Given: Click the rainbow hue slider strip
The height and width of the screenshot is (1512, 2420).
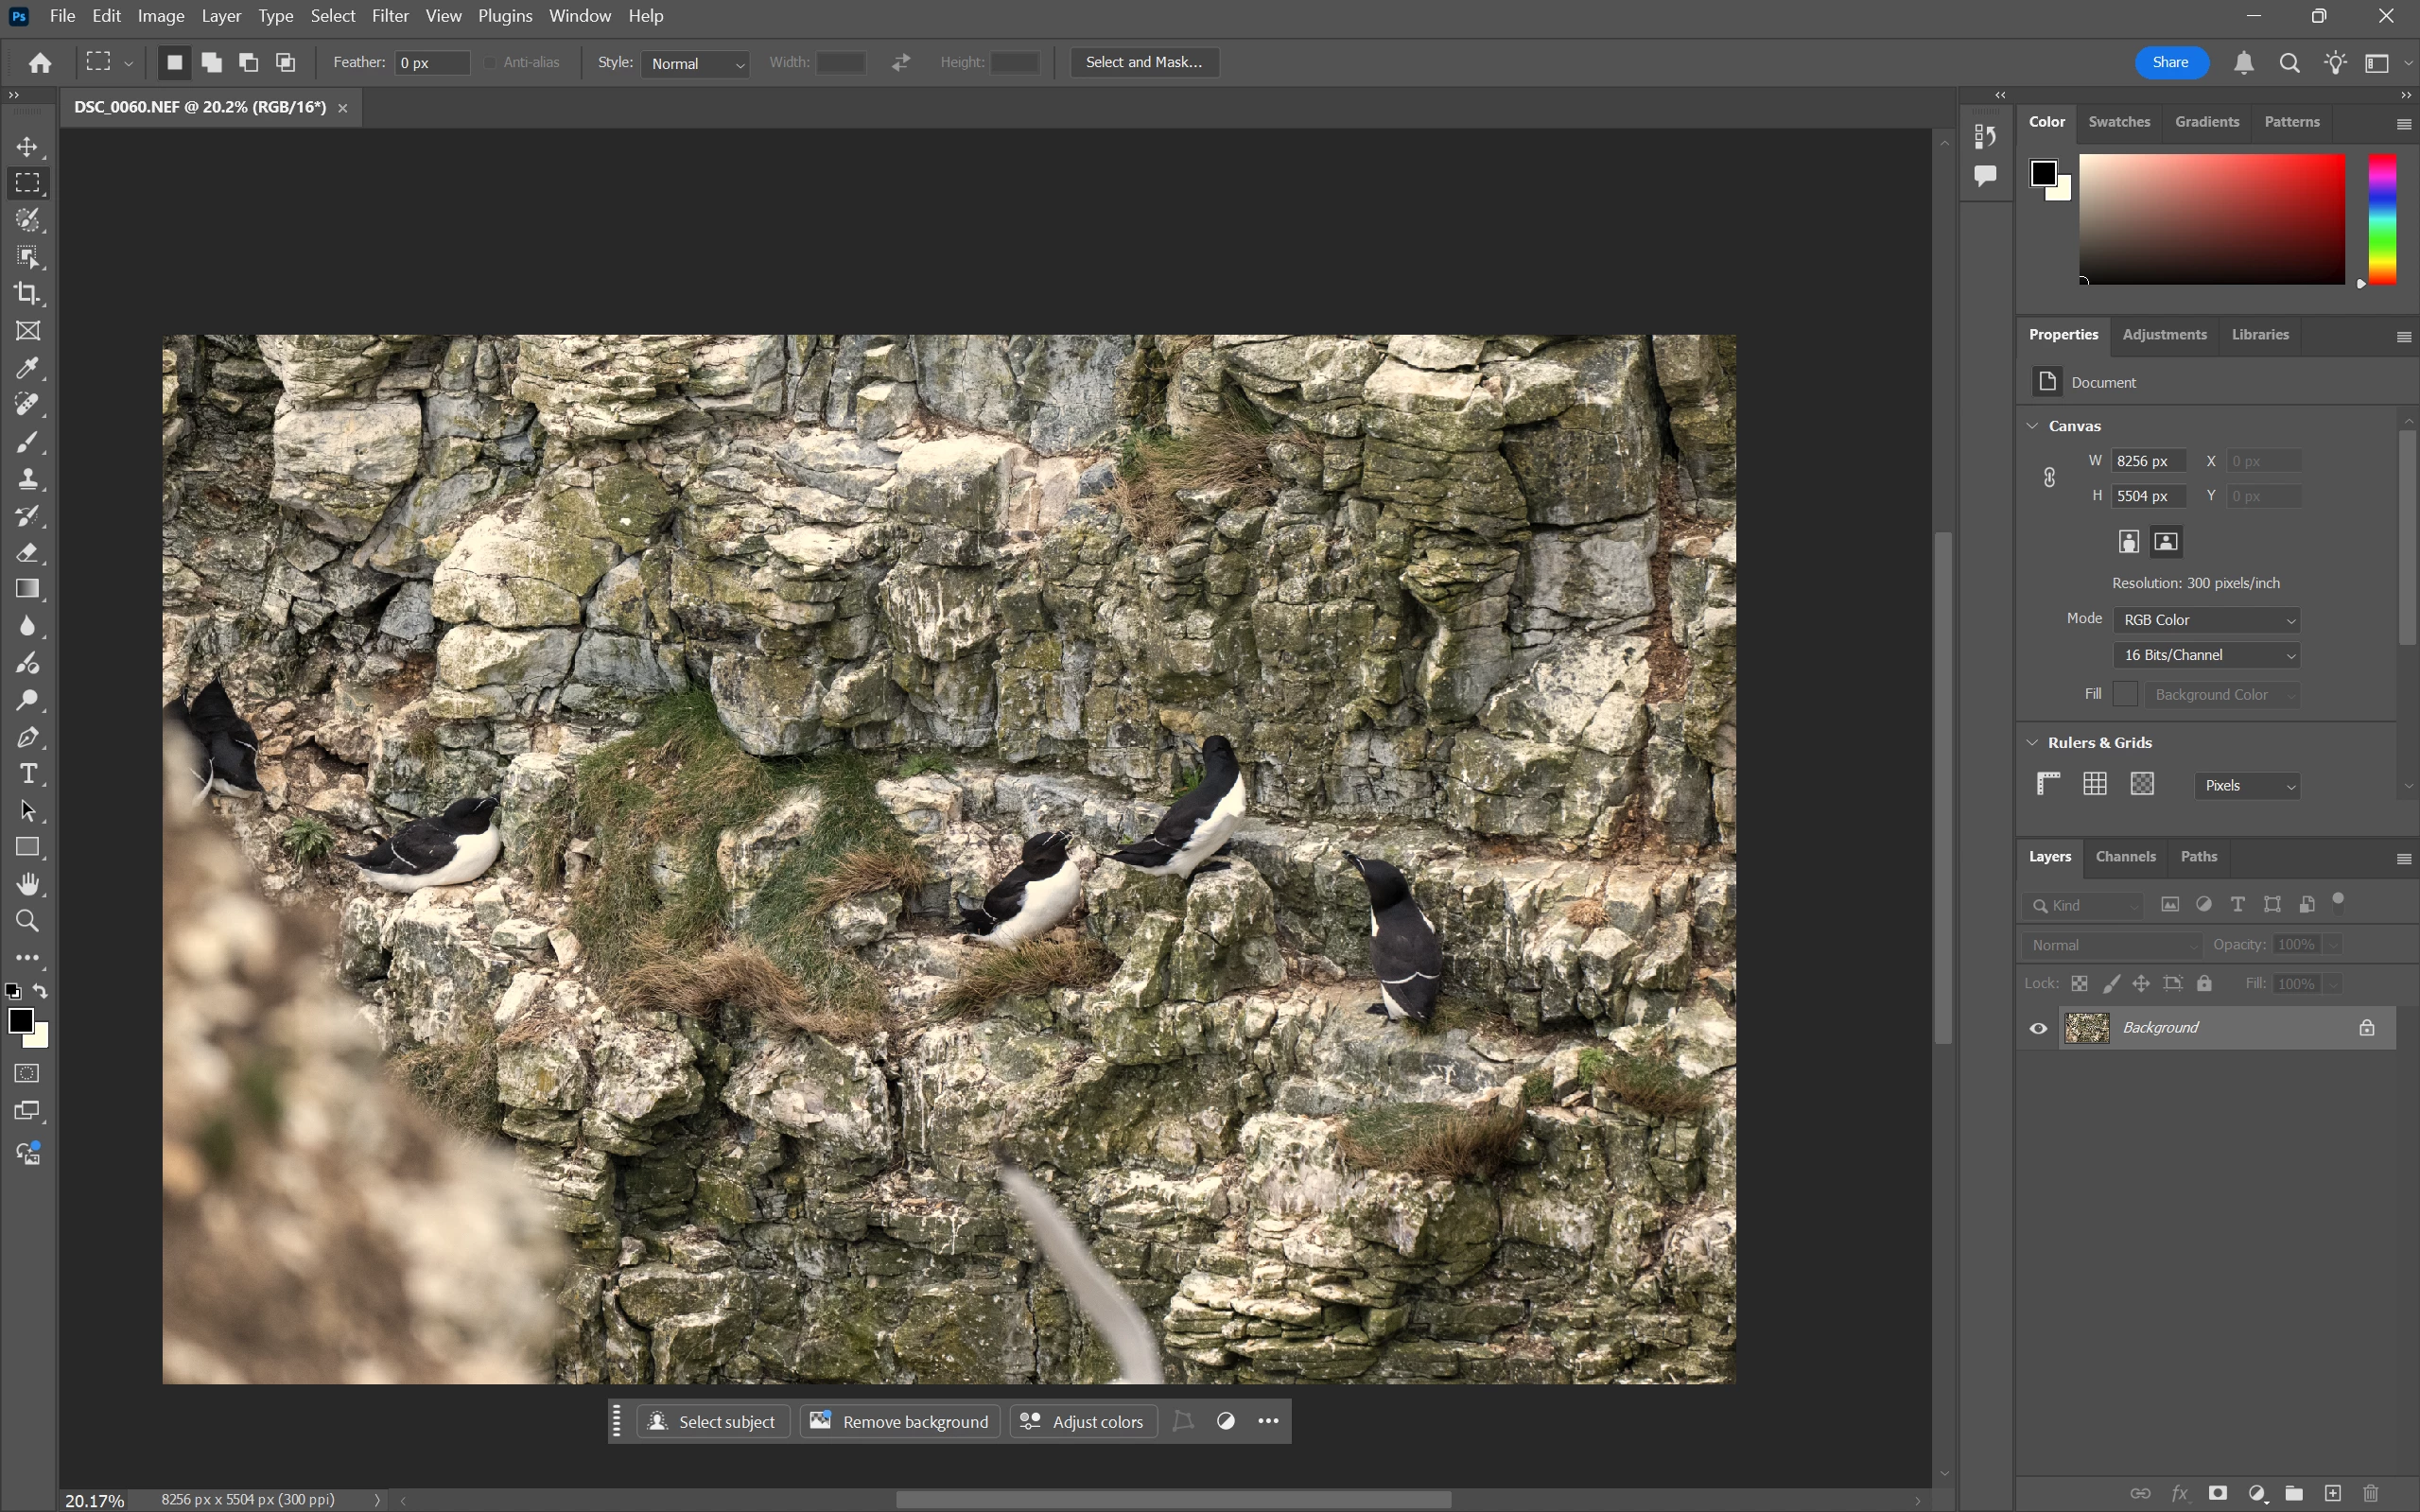Looking at the screenshot, I should click(2382, 218).
